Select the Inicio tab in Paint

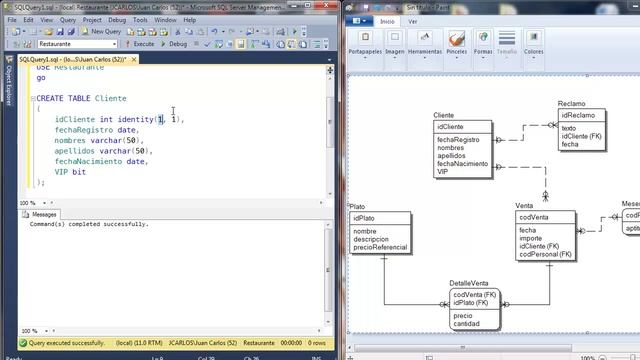tap(387, 22)
